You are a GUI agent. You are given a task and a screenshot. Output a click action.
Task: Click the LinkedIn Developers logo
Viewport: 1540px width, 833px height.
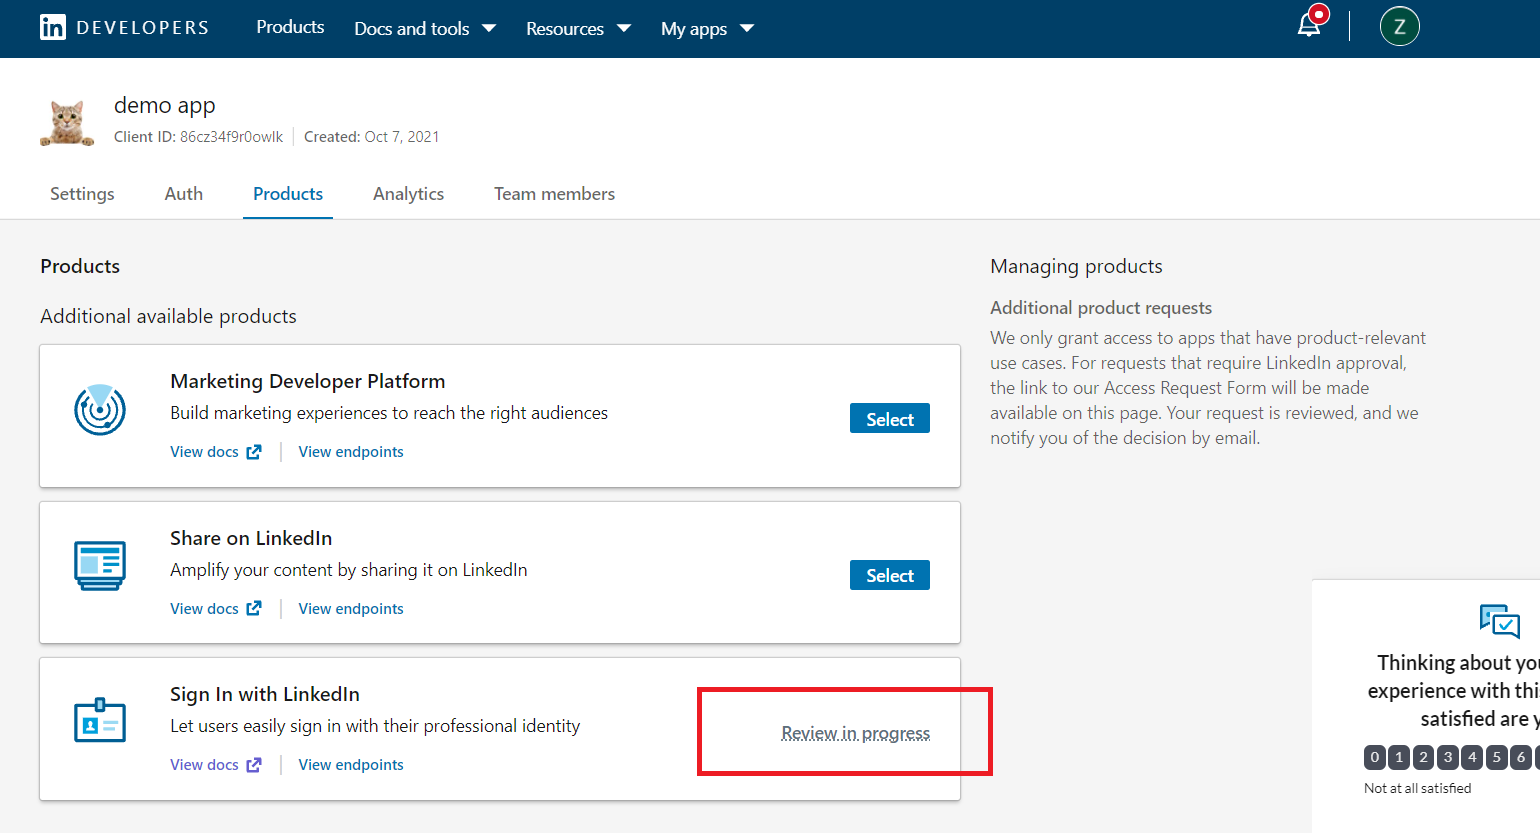(124, 28)
